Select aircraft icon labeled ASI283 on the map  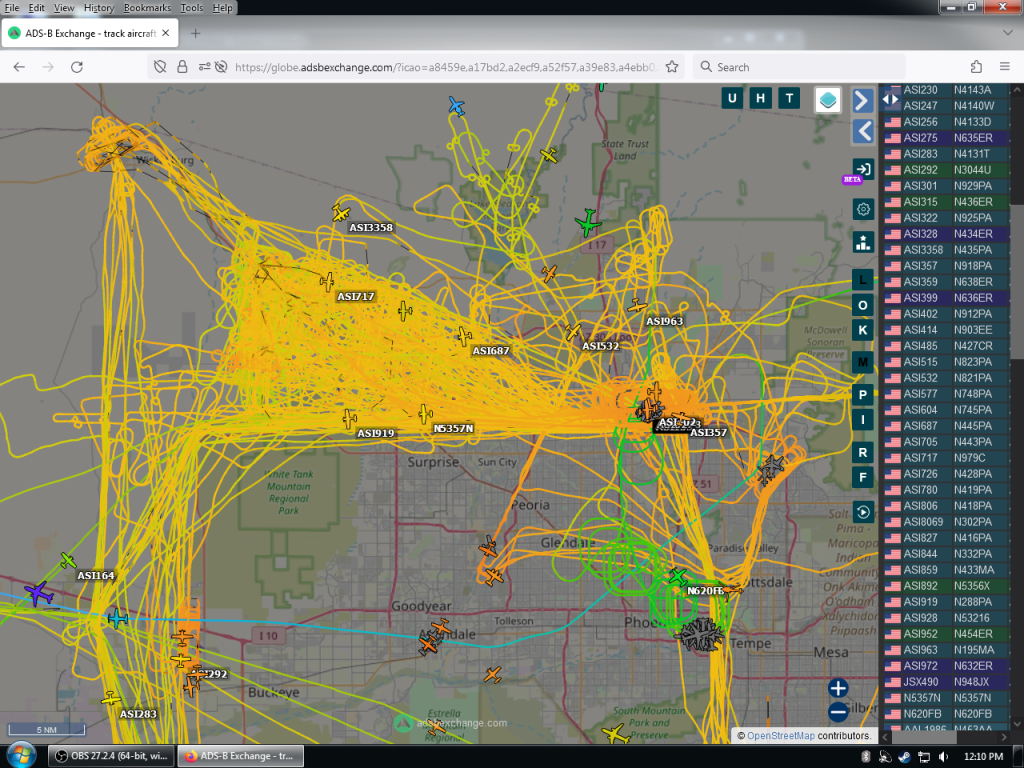point(111,699)
